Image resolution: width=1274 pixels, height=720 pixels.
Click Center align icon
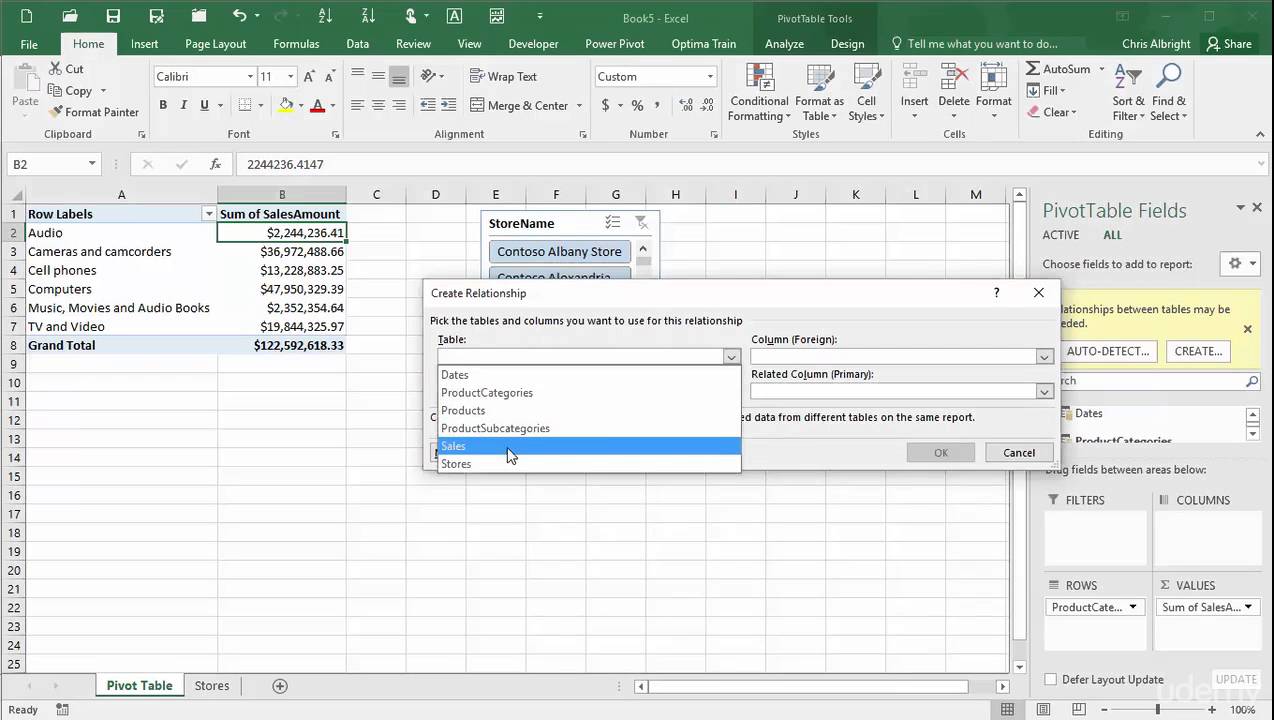pyautogui.click(x=378, y=105)
